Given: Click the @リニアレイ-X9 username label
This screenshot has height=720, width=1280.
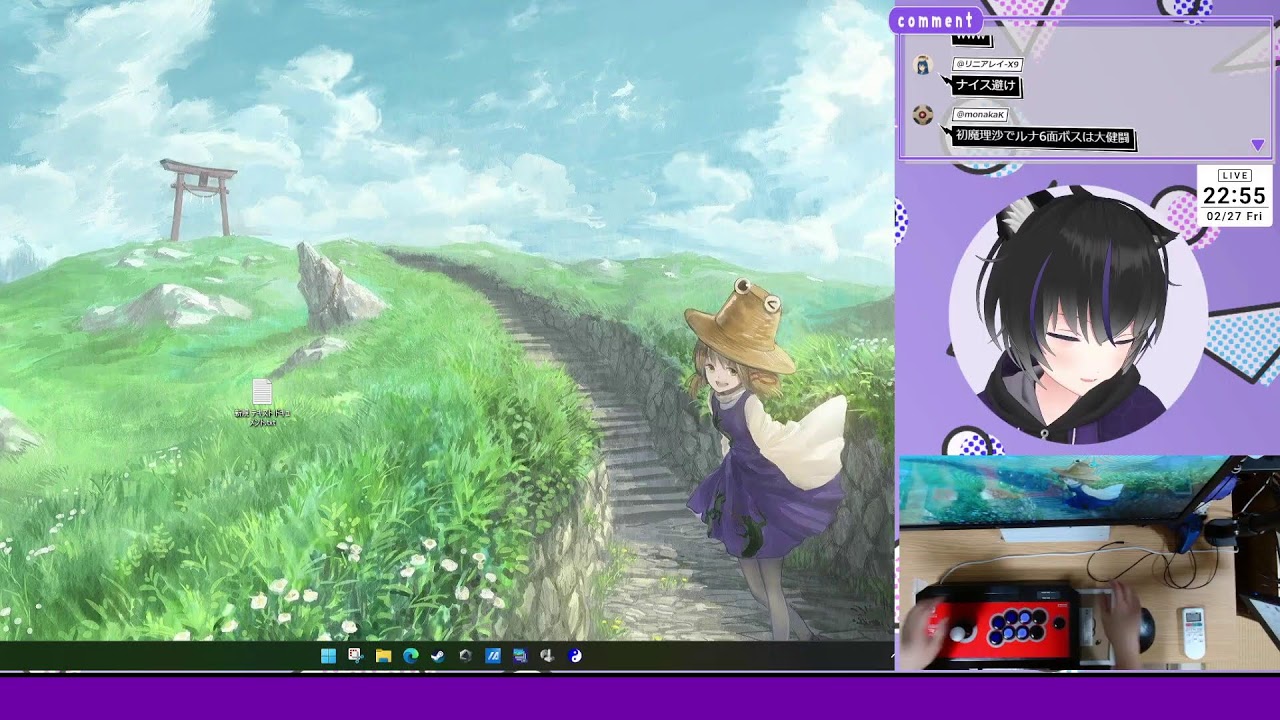Looking at the screenshot, I should point(987,64).
